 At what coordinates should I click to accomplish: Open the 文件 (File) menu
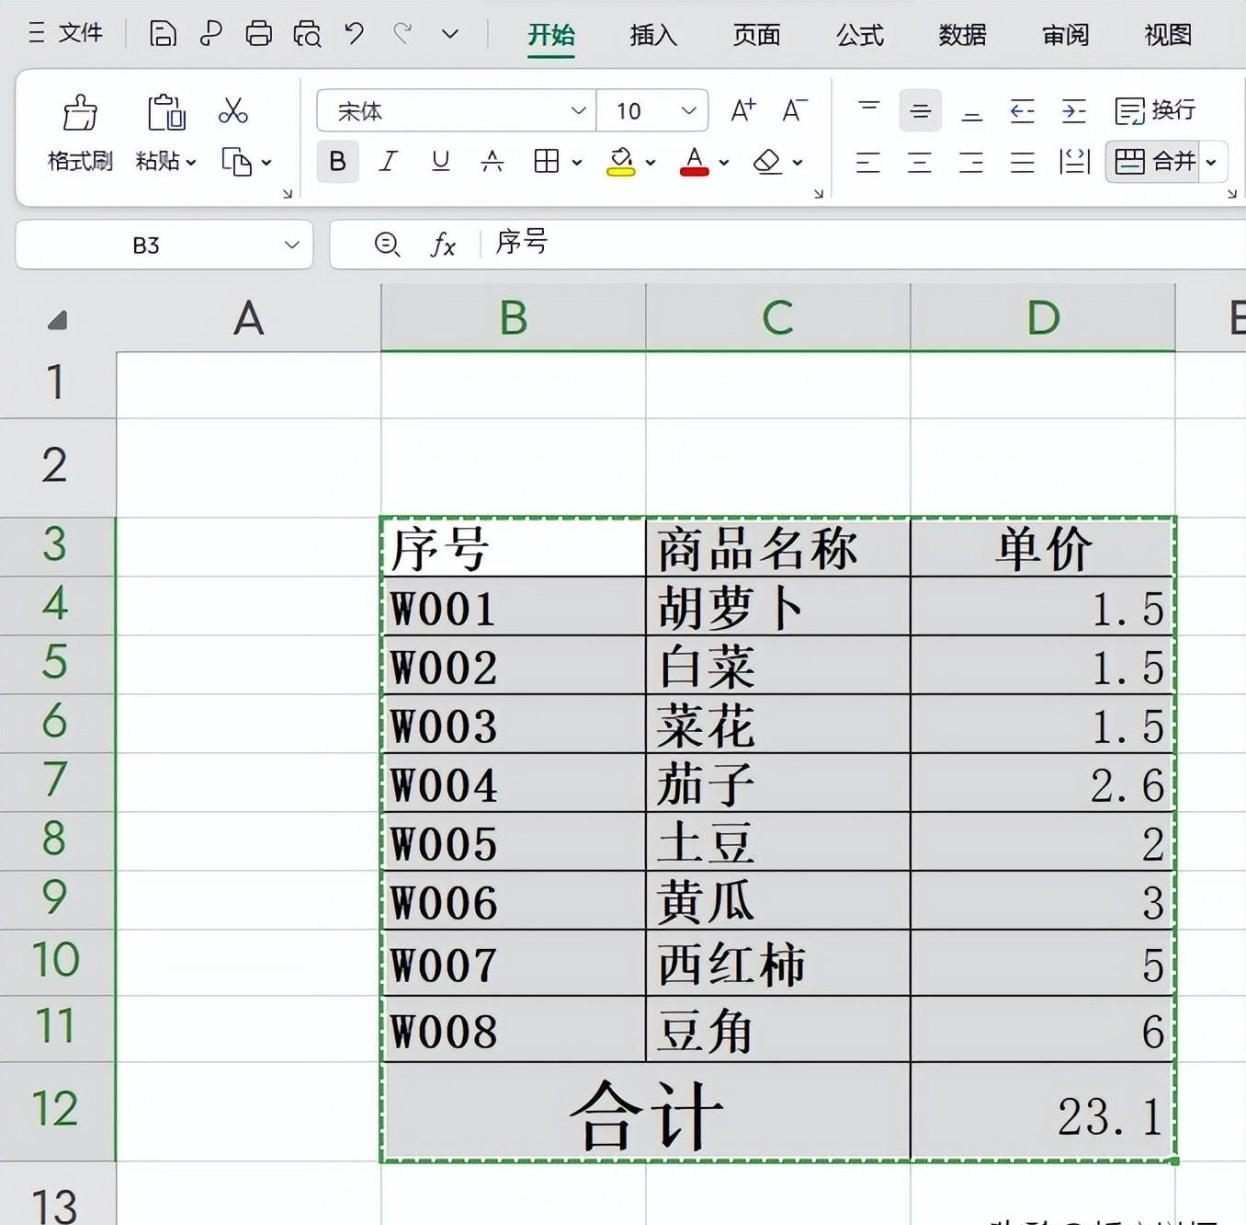click(66, 33)
